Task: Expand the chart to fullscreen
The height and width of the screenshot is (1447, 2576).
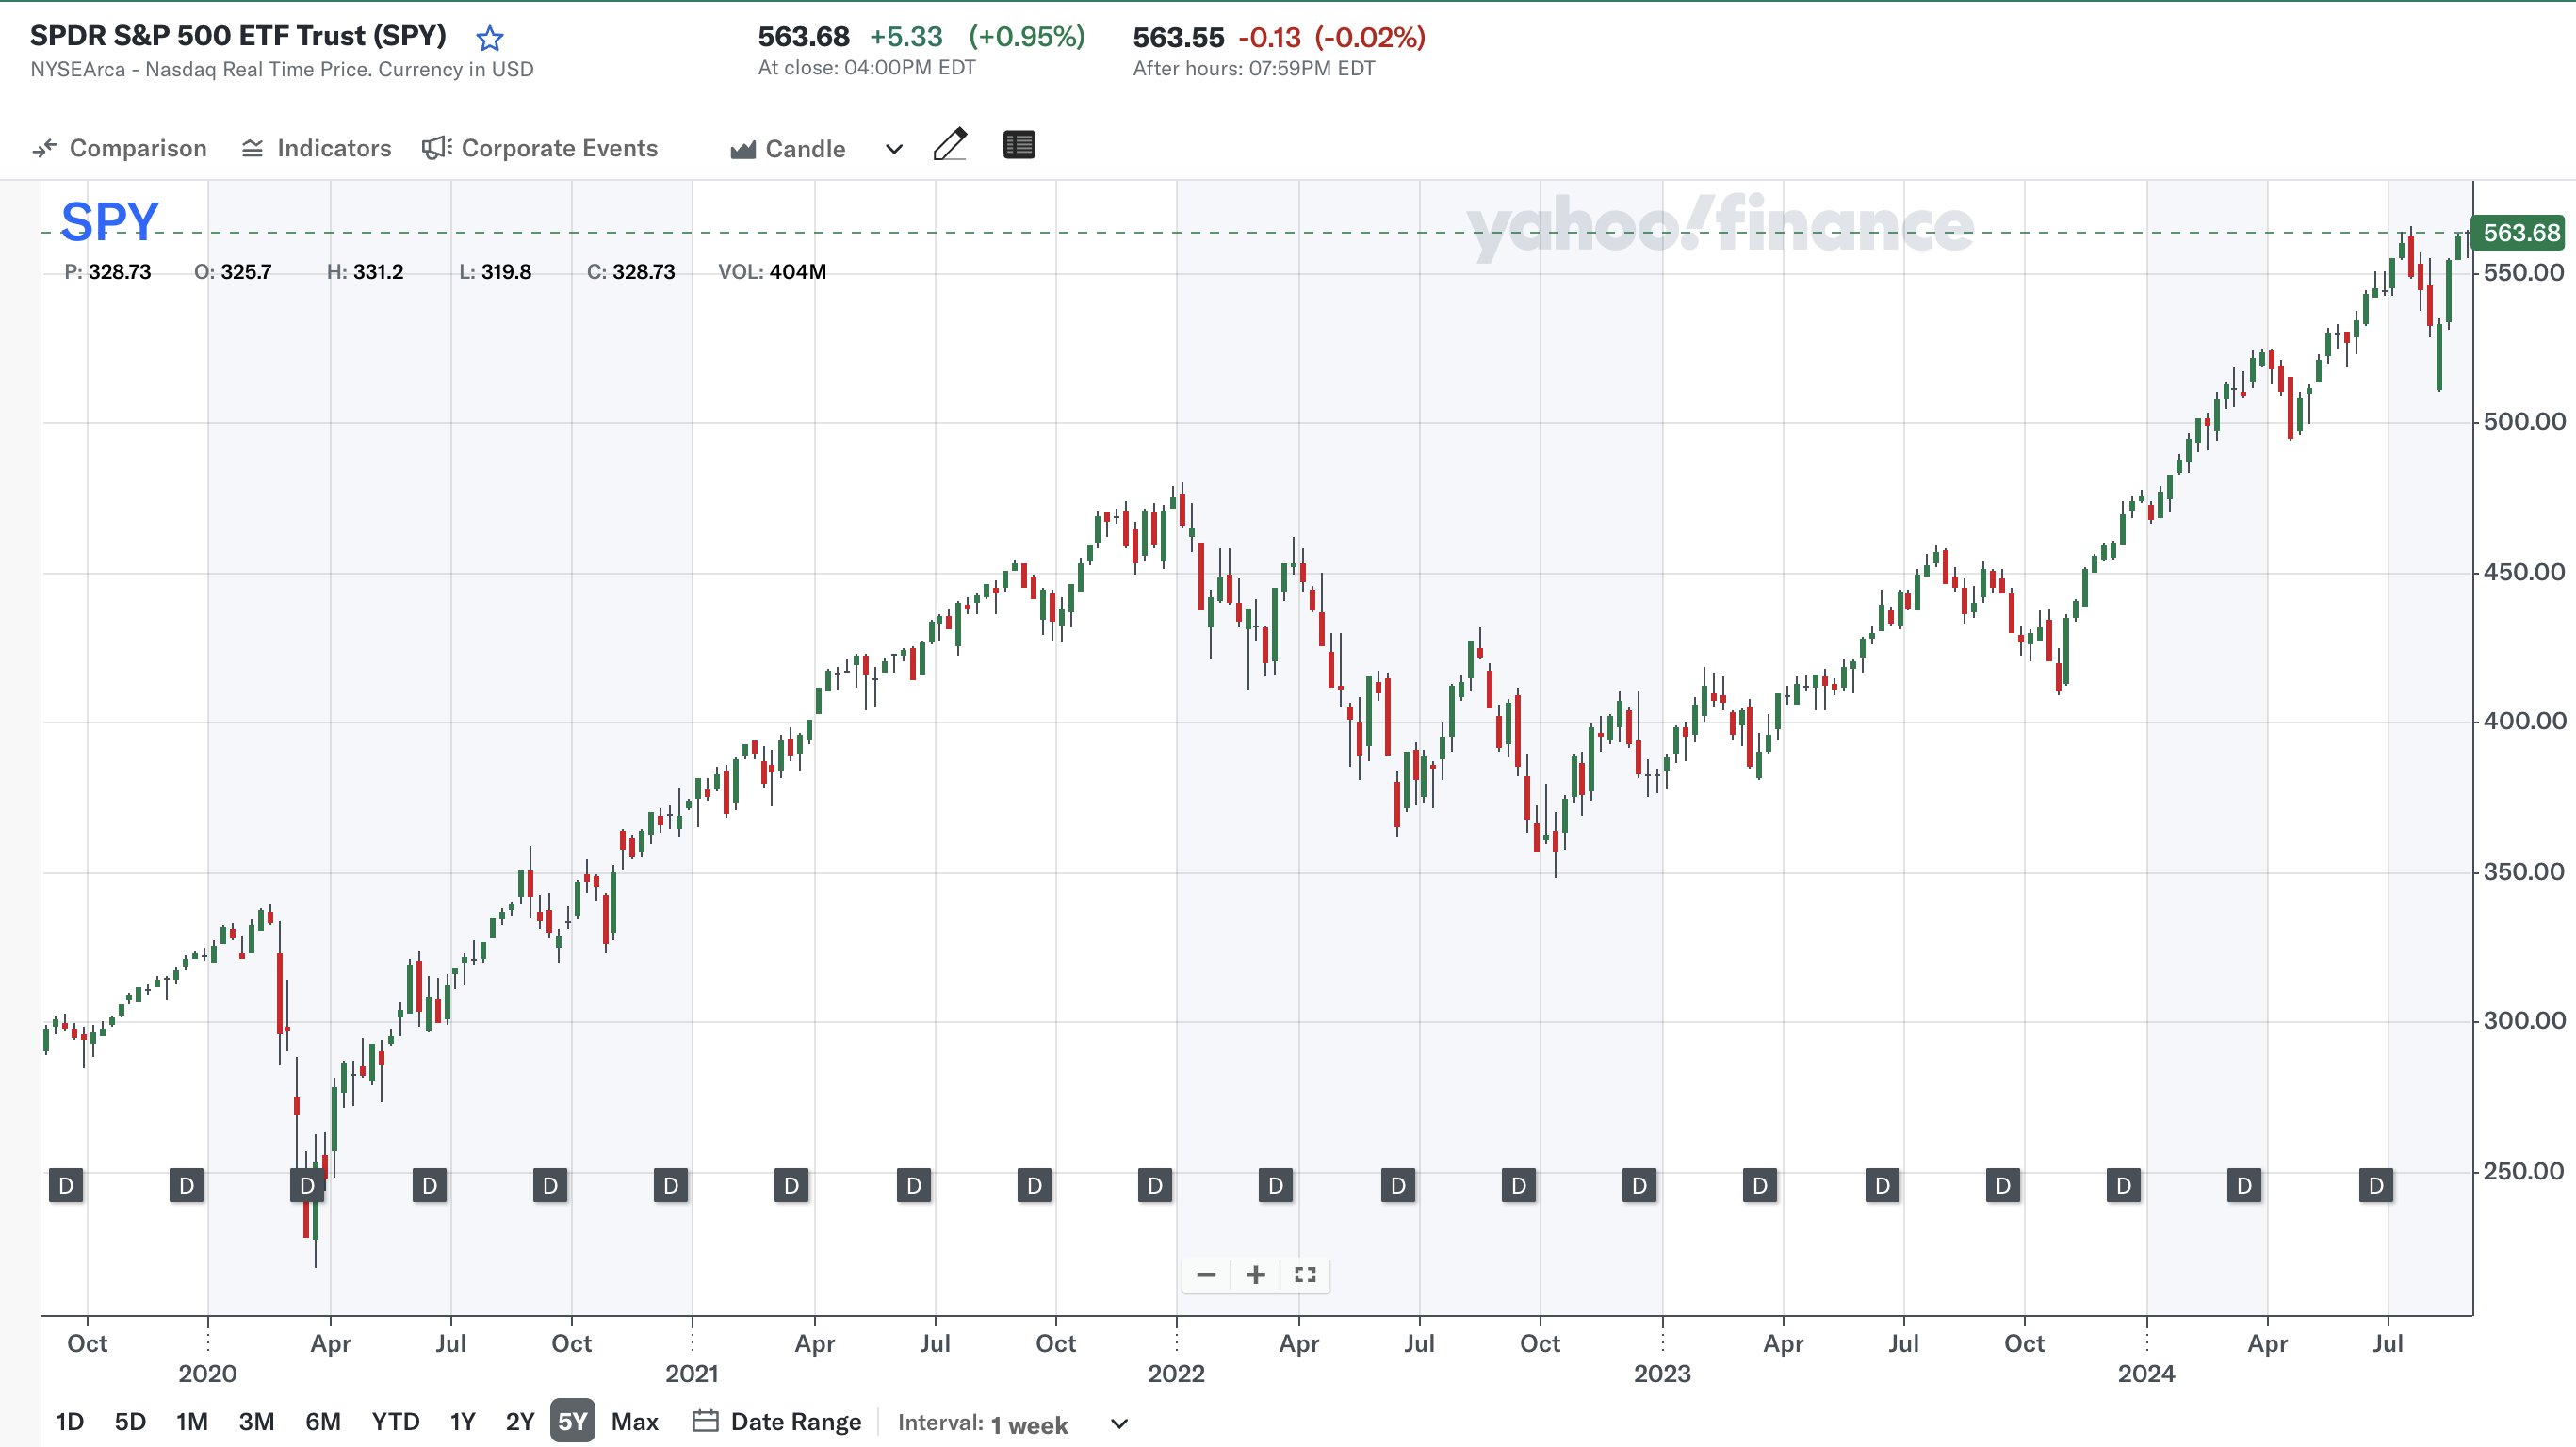Action: pyautogui.click(x=1305, y=1275)
